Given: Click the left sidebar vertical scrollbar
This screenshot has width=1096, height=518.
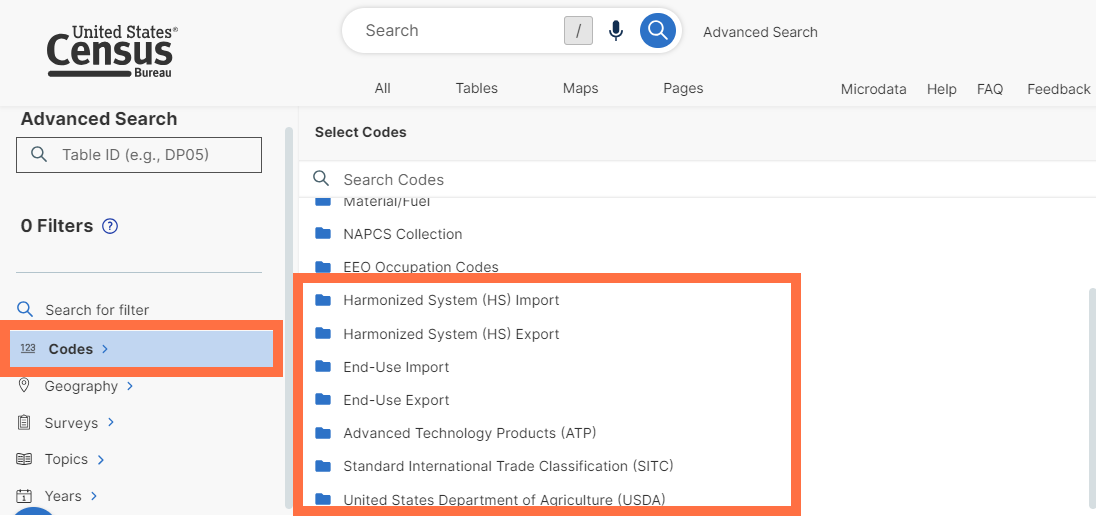Looking at the screenshot, I should pos(289,318).
